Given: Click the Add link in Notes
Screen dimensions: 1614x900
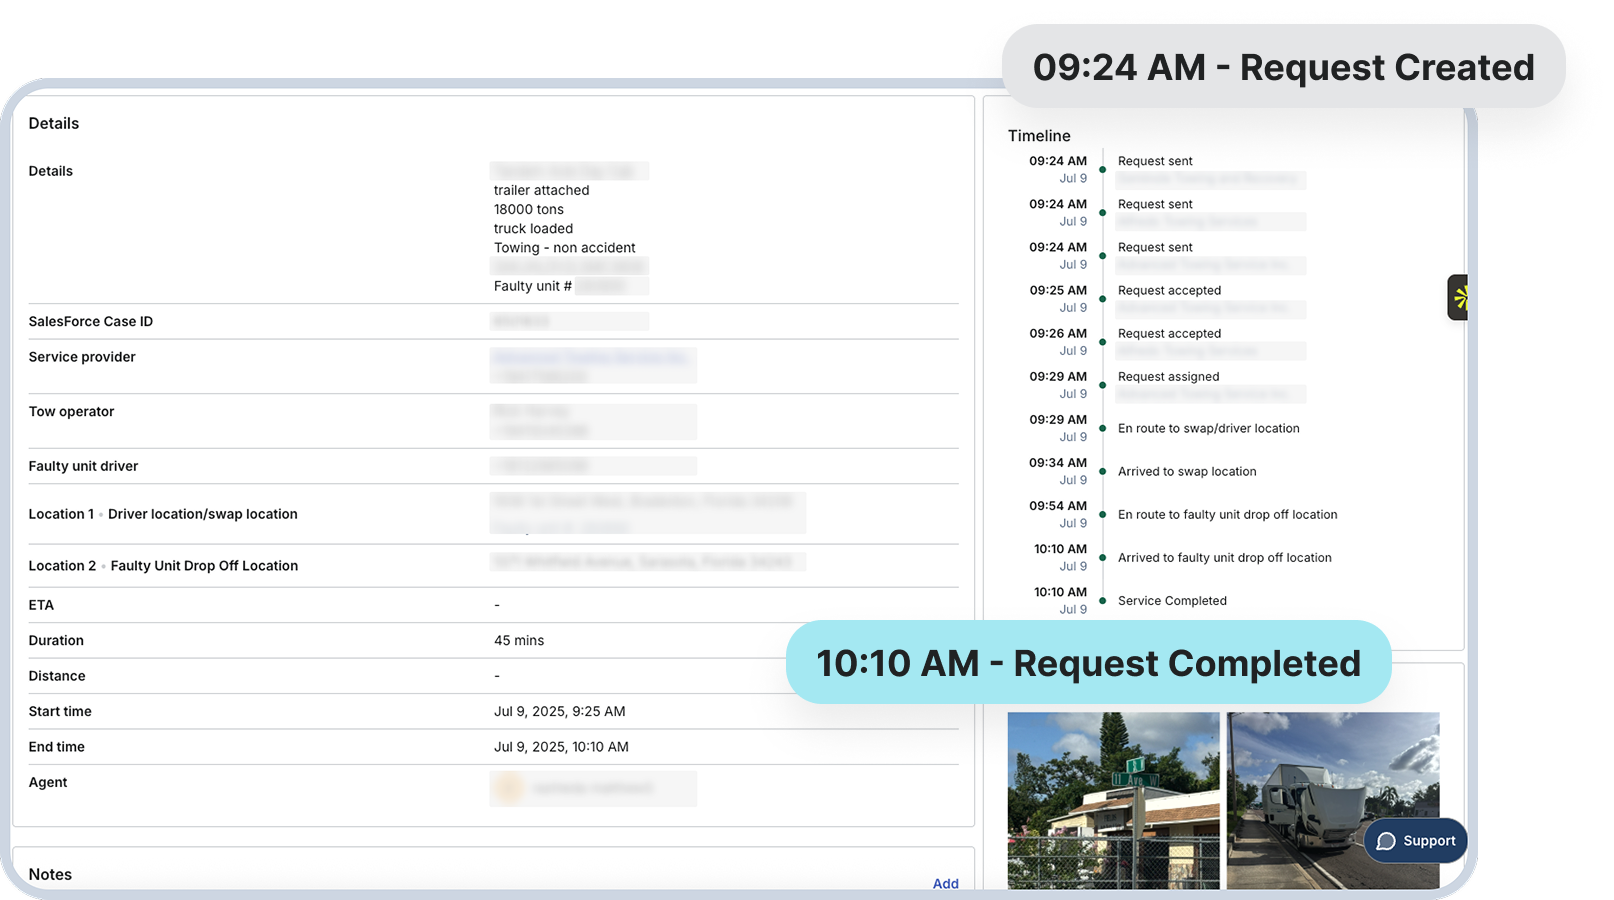Looking at the screenshot, I should [945, 883].
